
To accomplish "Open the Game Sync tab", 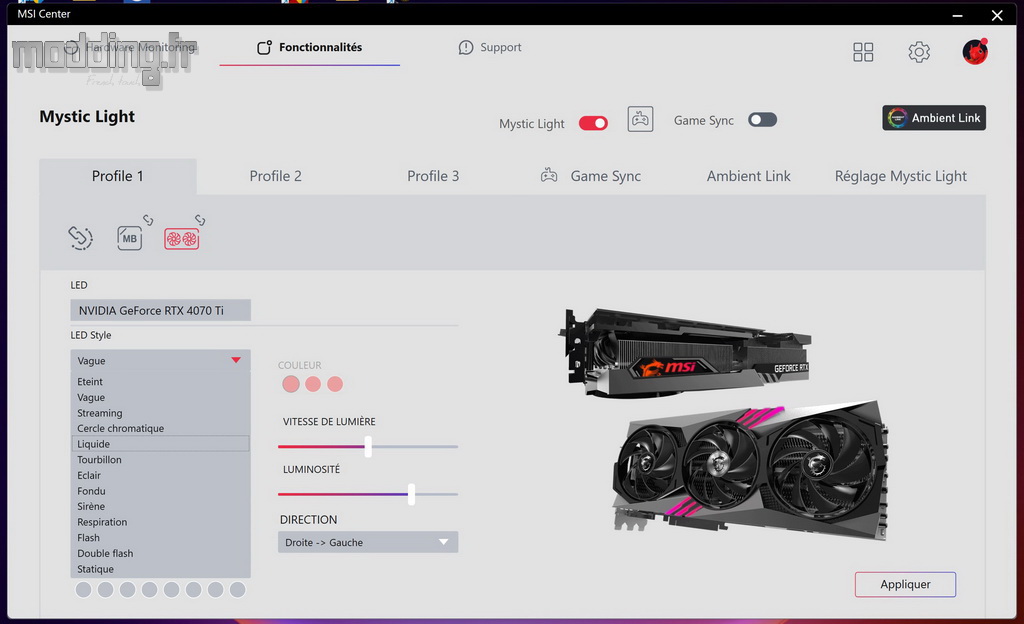I will pos(591,176).
